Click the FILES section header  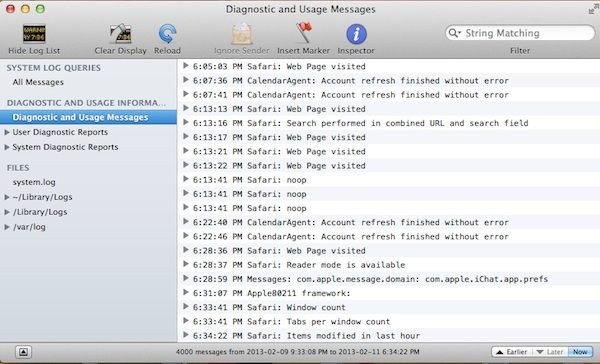(18, 168)
